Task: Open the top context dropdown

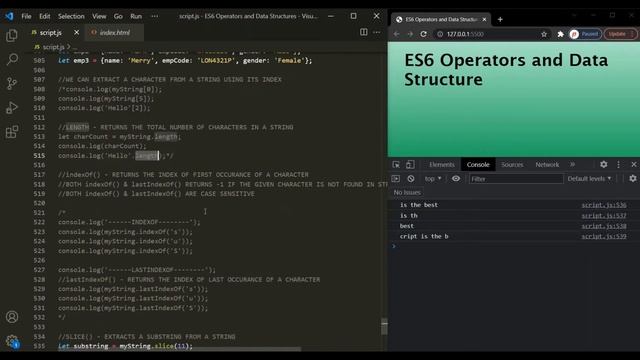Action: (433, 179)
